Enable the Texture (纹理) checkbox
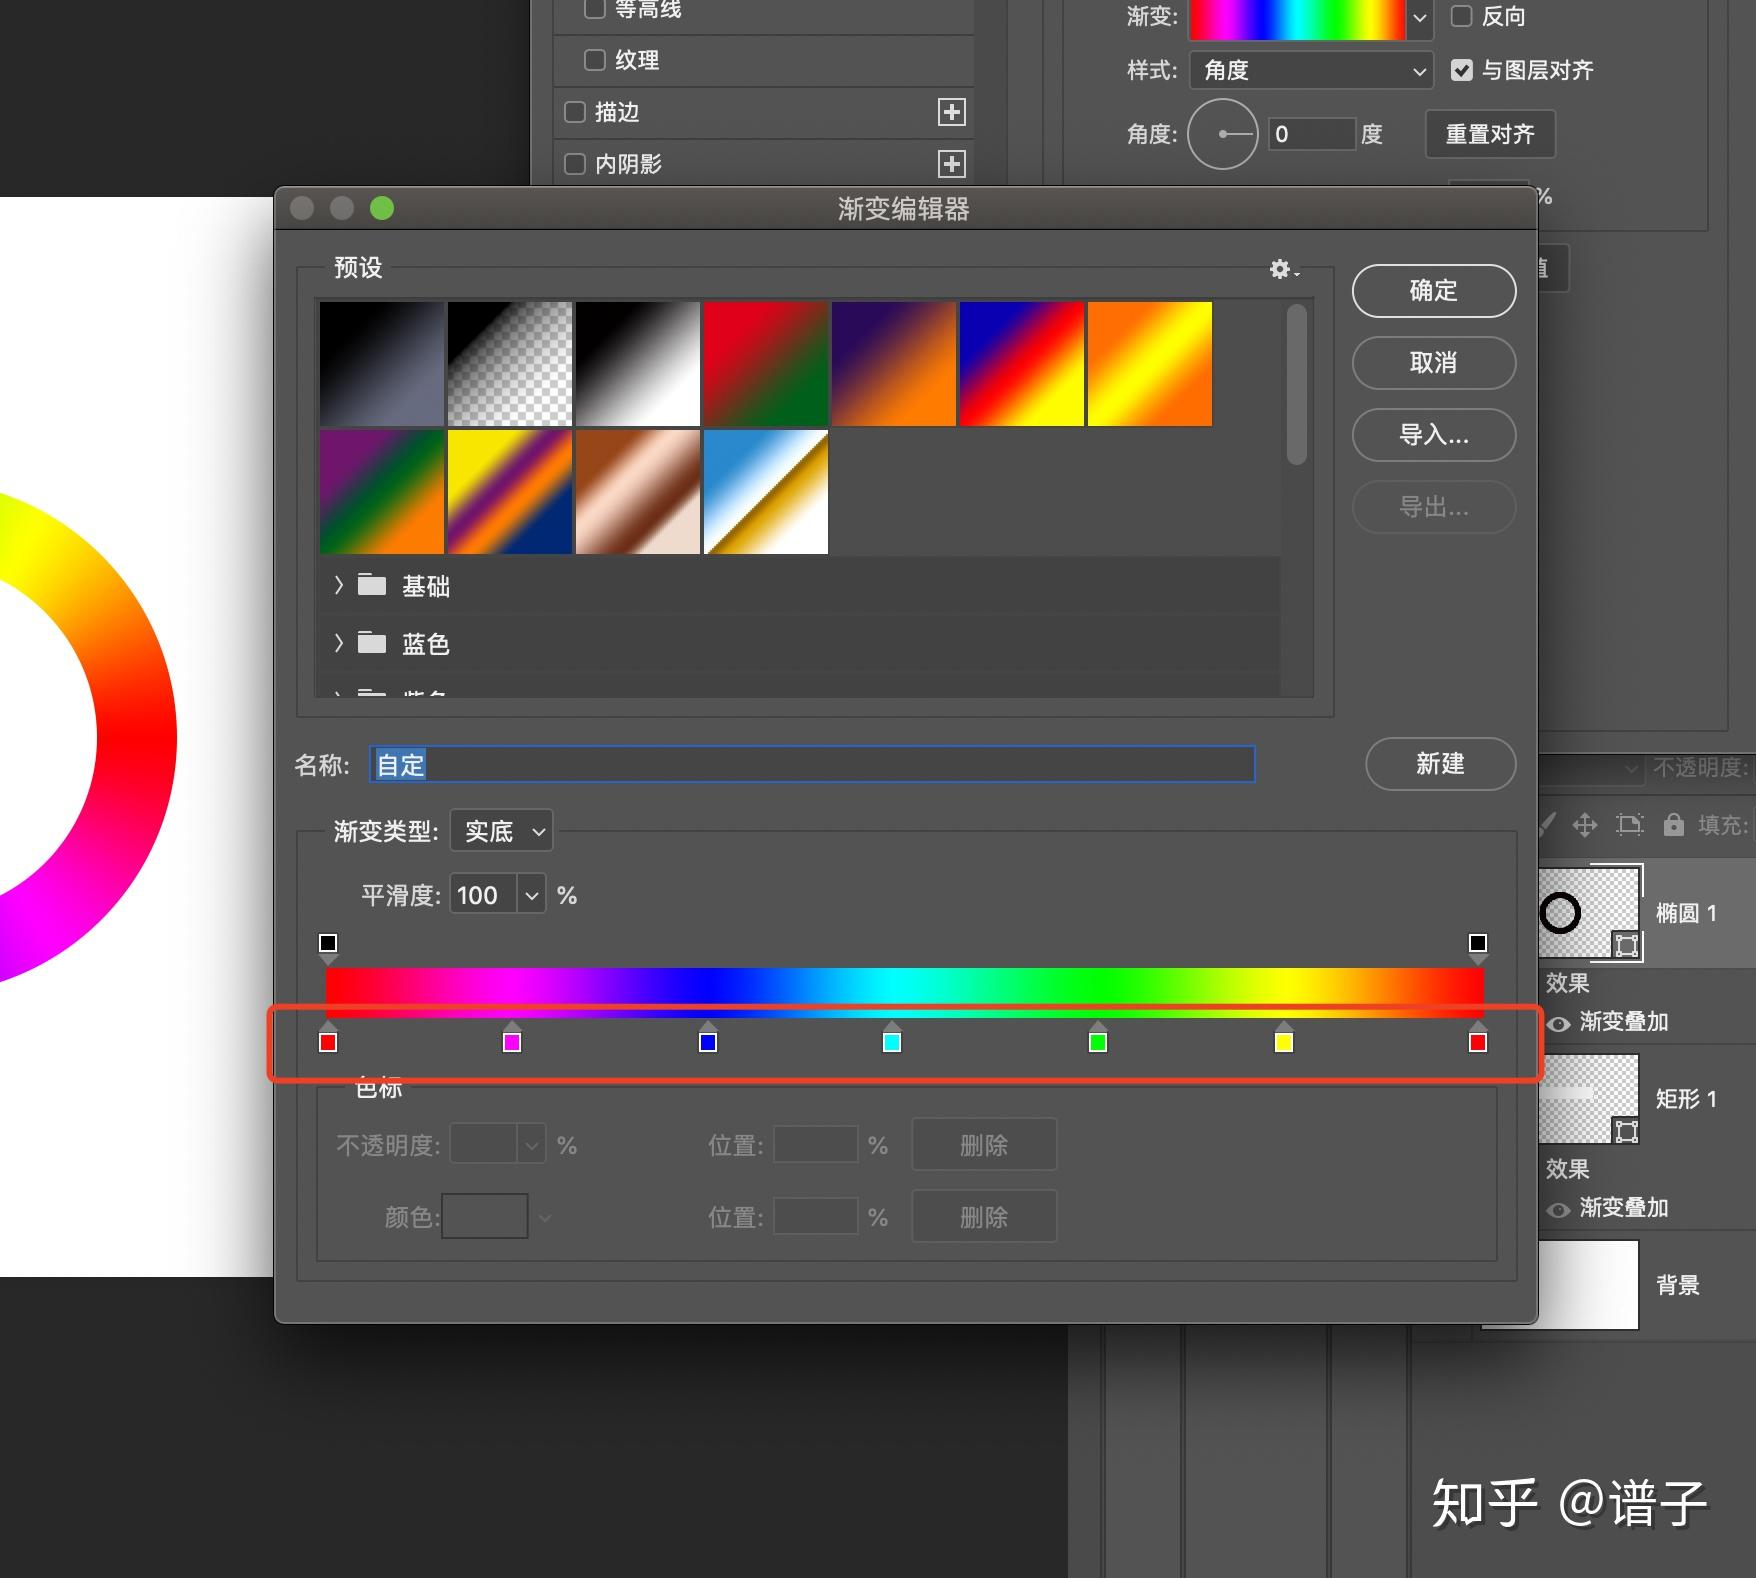 tap(595, 60)
